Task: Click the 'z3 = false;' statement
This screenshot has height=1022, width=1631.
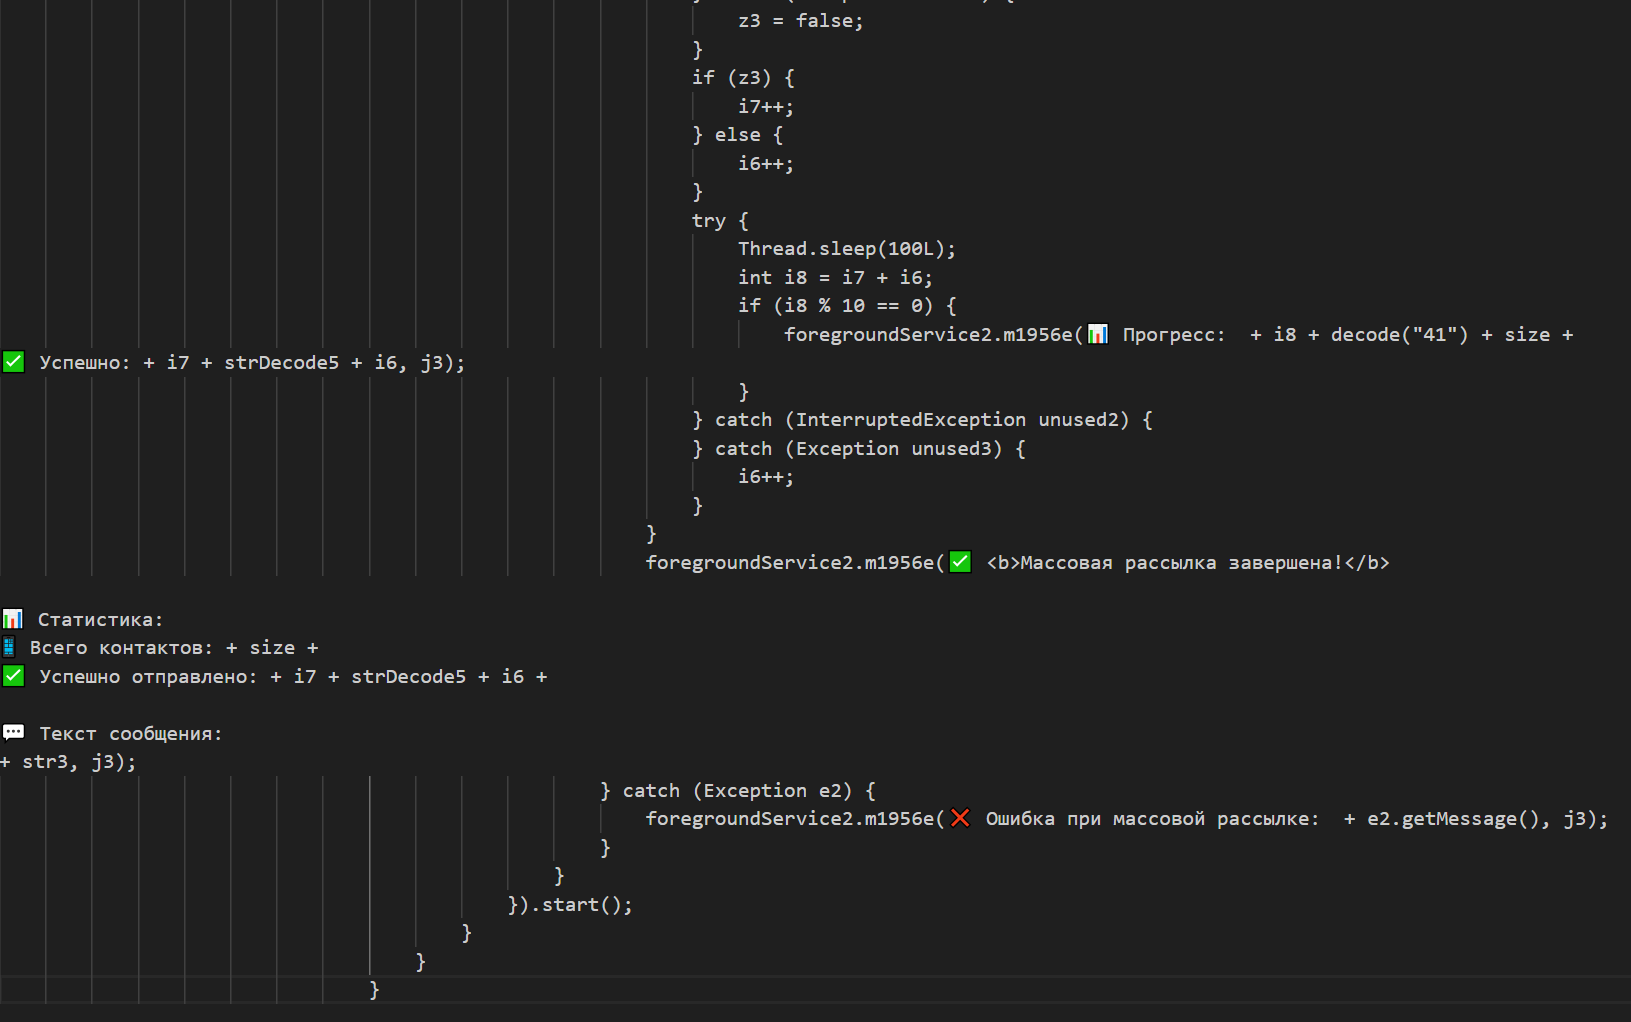Action: (800, 21)
